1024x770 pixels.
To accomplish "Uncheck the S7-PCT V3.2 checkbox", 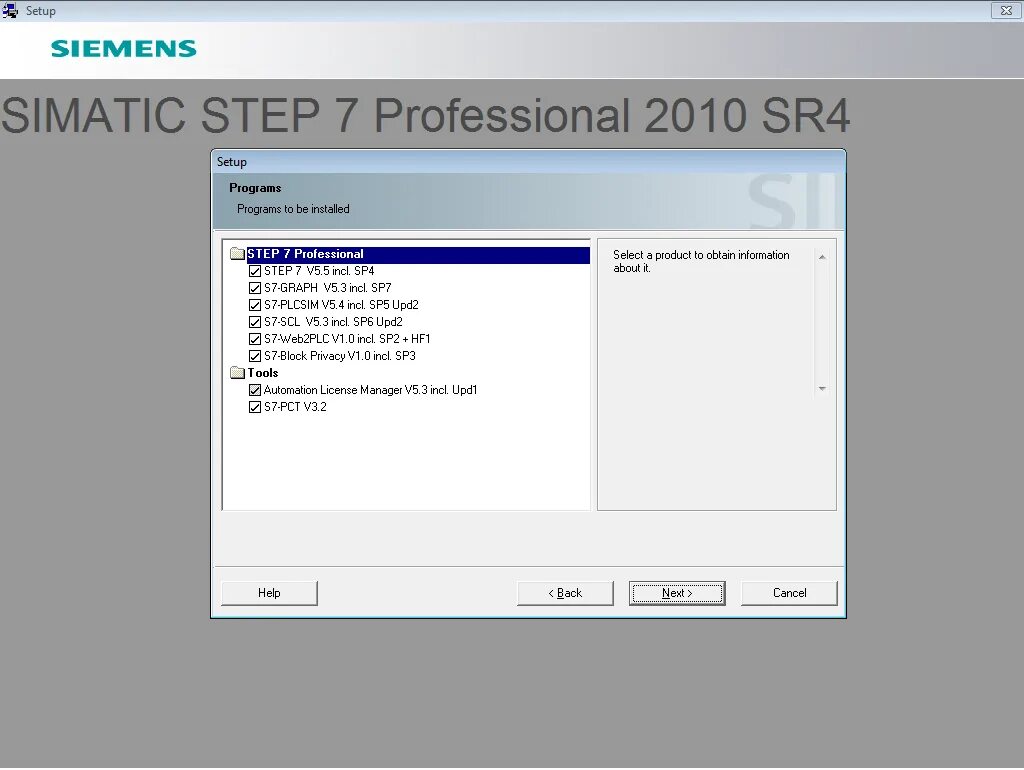I will (255, 407).
